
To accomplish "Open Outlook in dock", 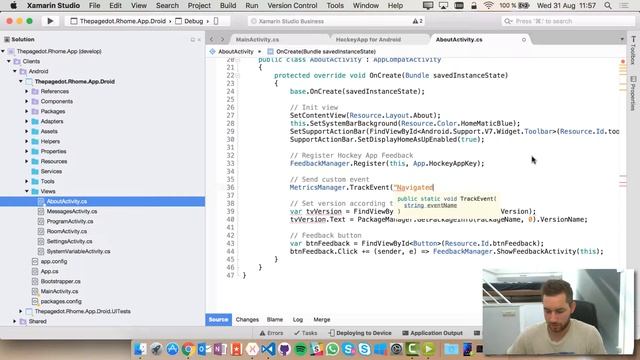I will coord(204,349).
